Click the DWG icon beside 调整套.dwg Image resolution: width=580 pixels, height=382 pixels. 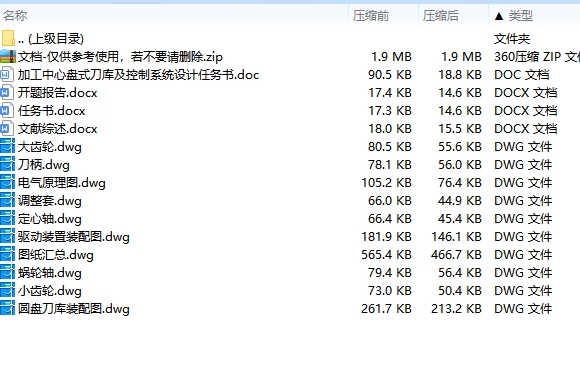7,201
